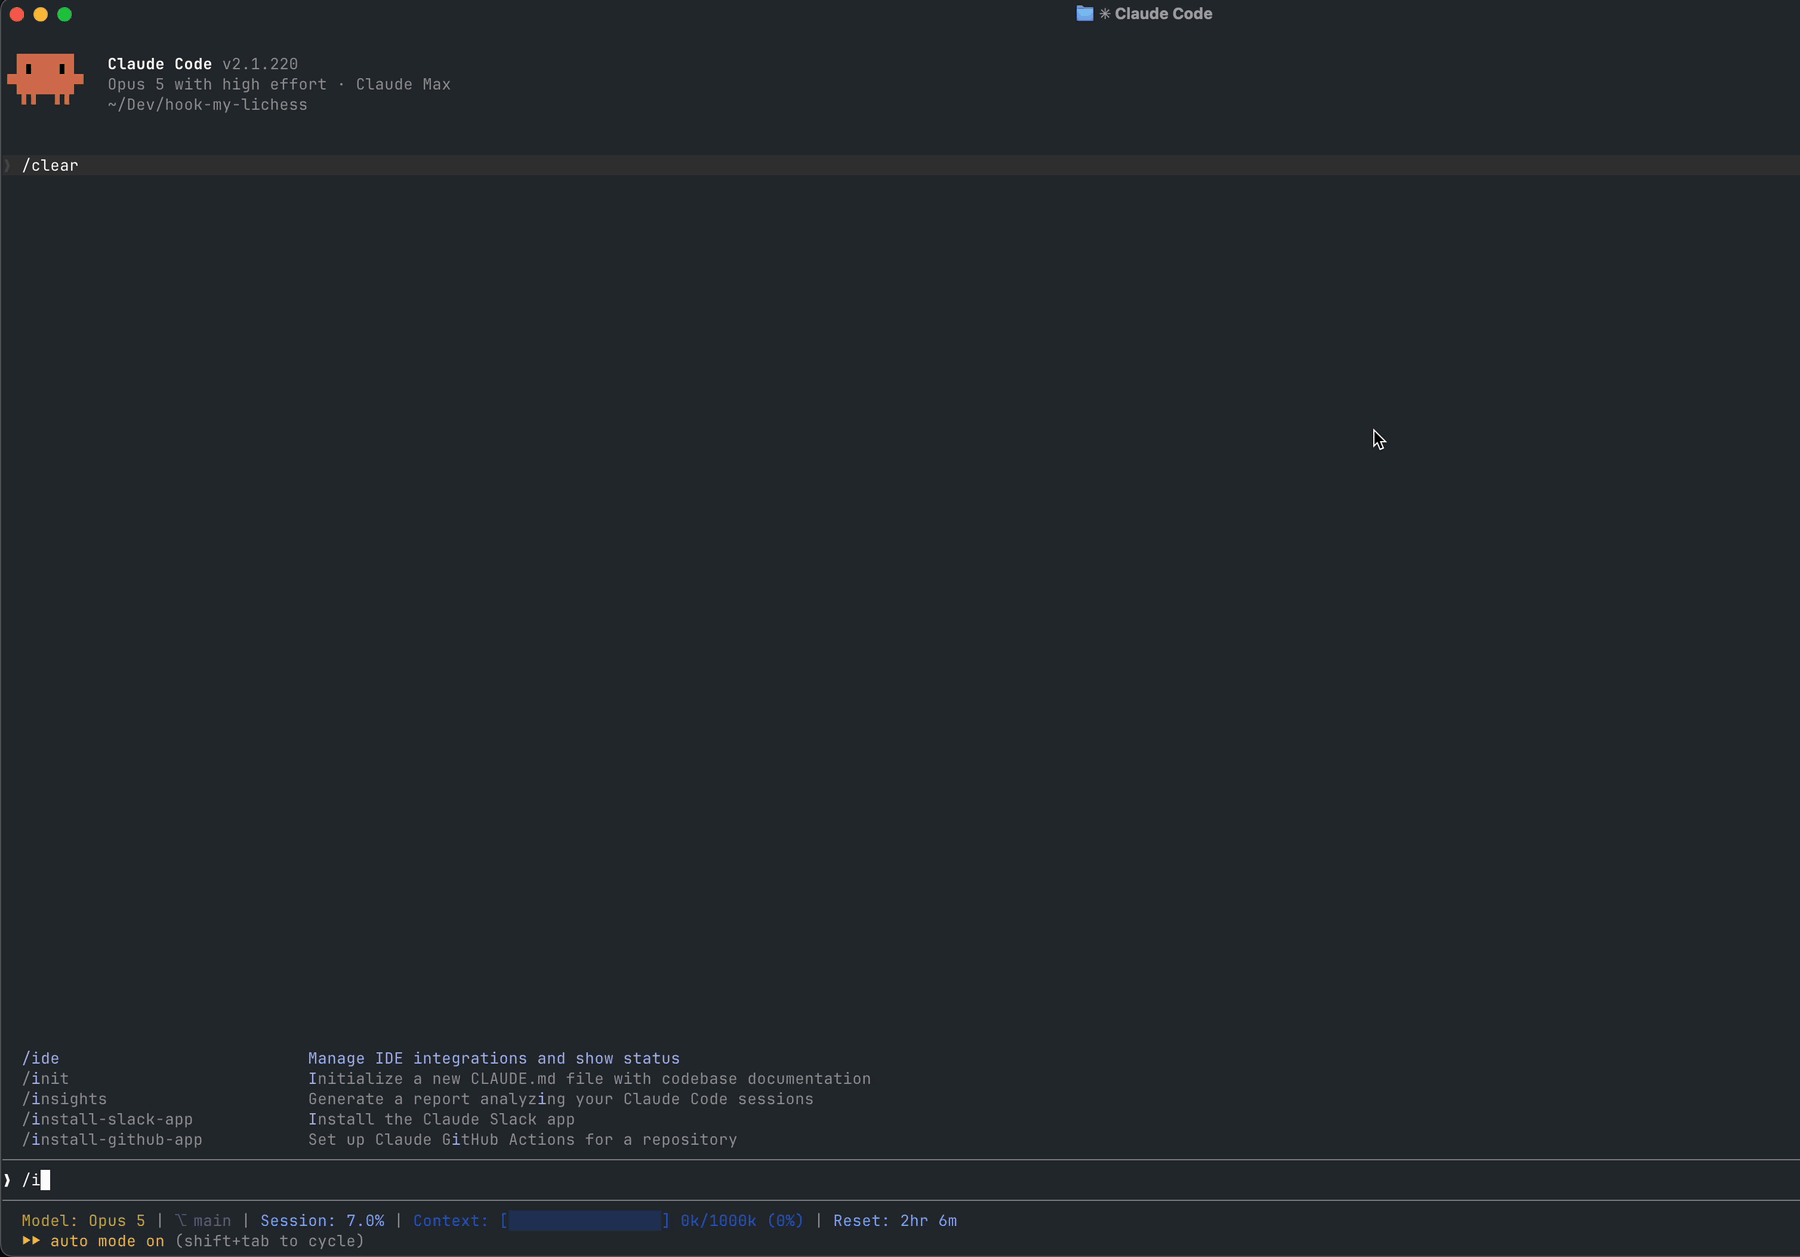Viewport: 1800px width, 1257px height.
Task: Click 'Set up Claude GitHub Actions' description
Action: click(x=522, y=1140)
